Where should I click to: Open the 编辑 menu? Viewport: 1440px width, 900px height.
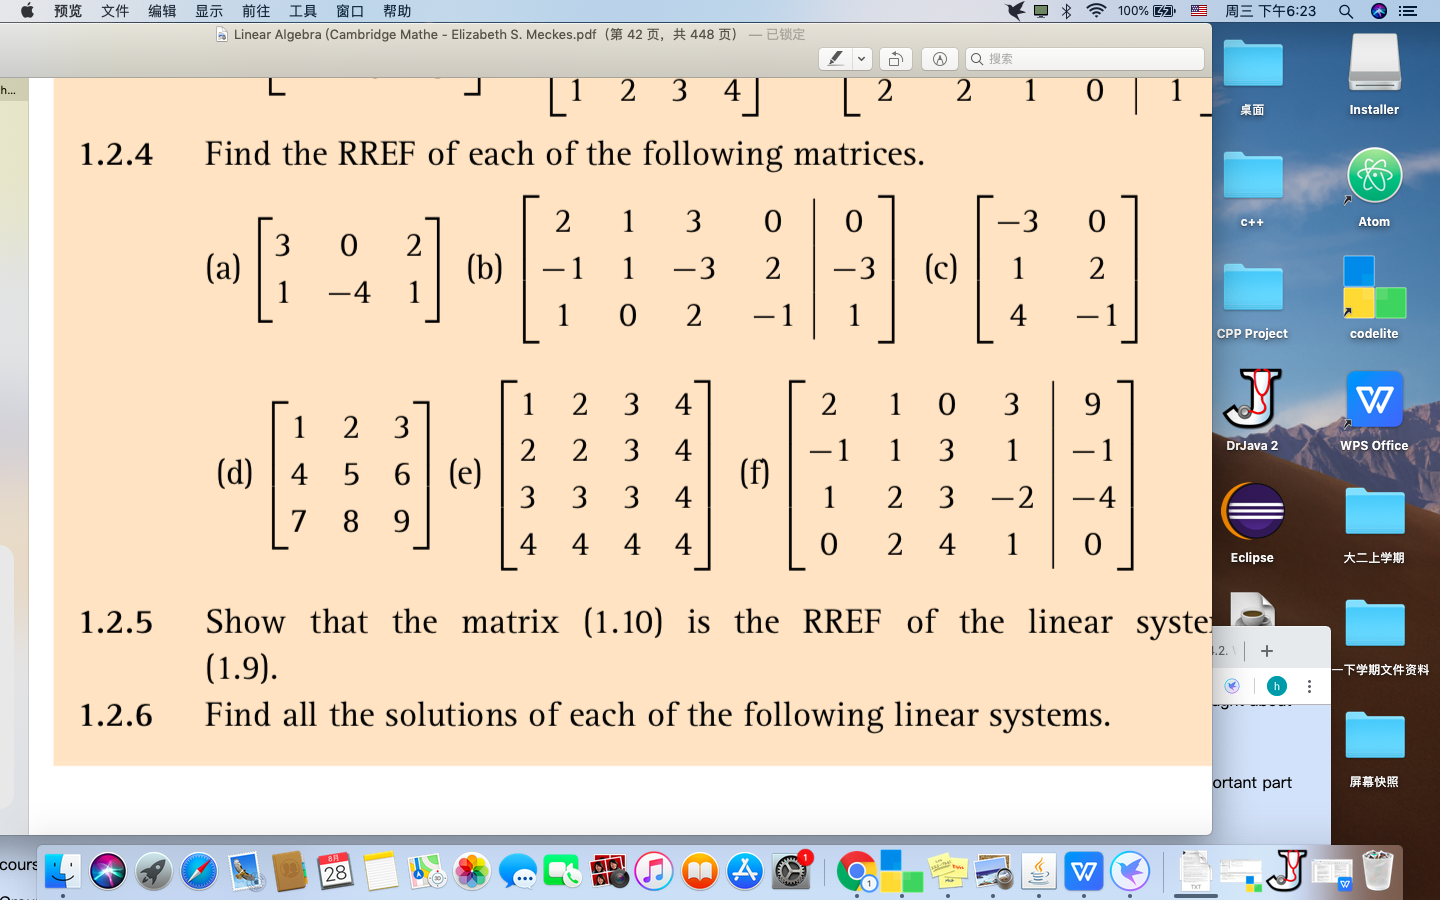[x=162, y=11]
